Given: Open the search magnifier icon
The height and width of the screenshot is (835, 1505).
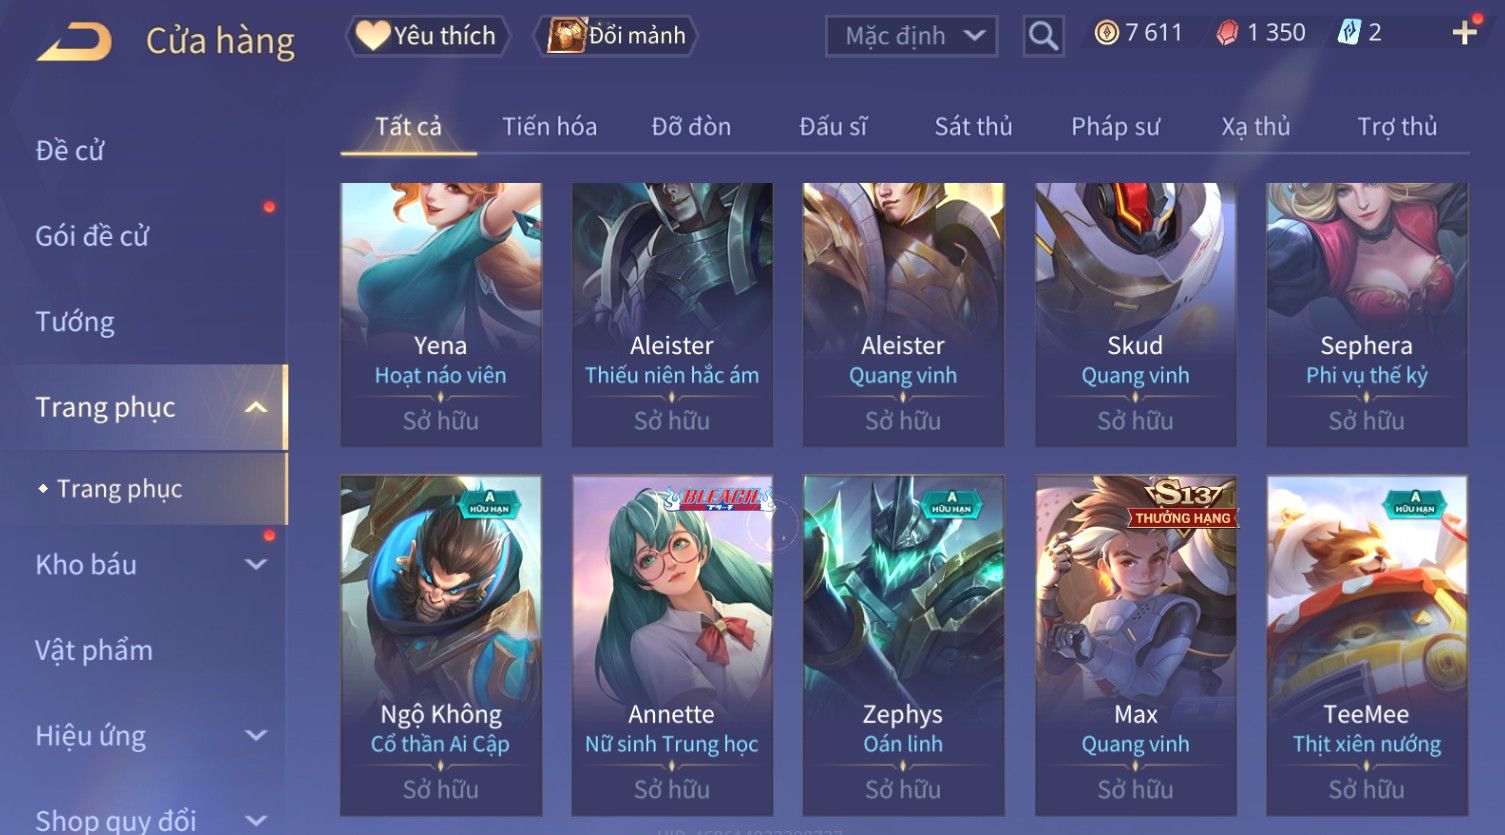Looking at the screenshot, I should click(1043, 36).
